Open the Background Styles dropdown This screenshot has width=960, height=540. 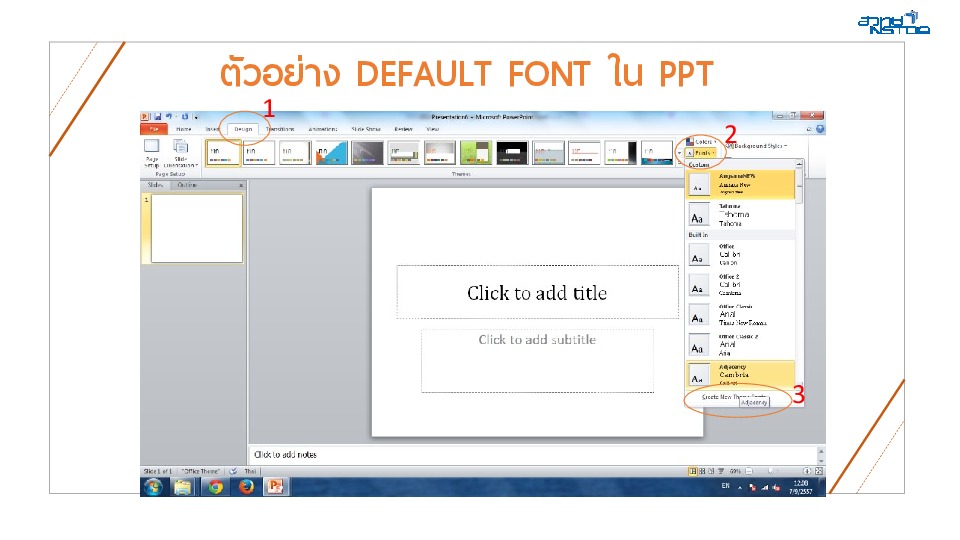[x=757, y=146]
